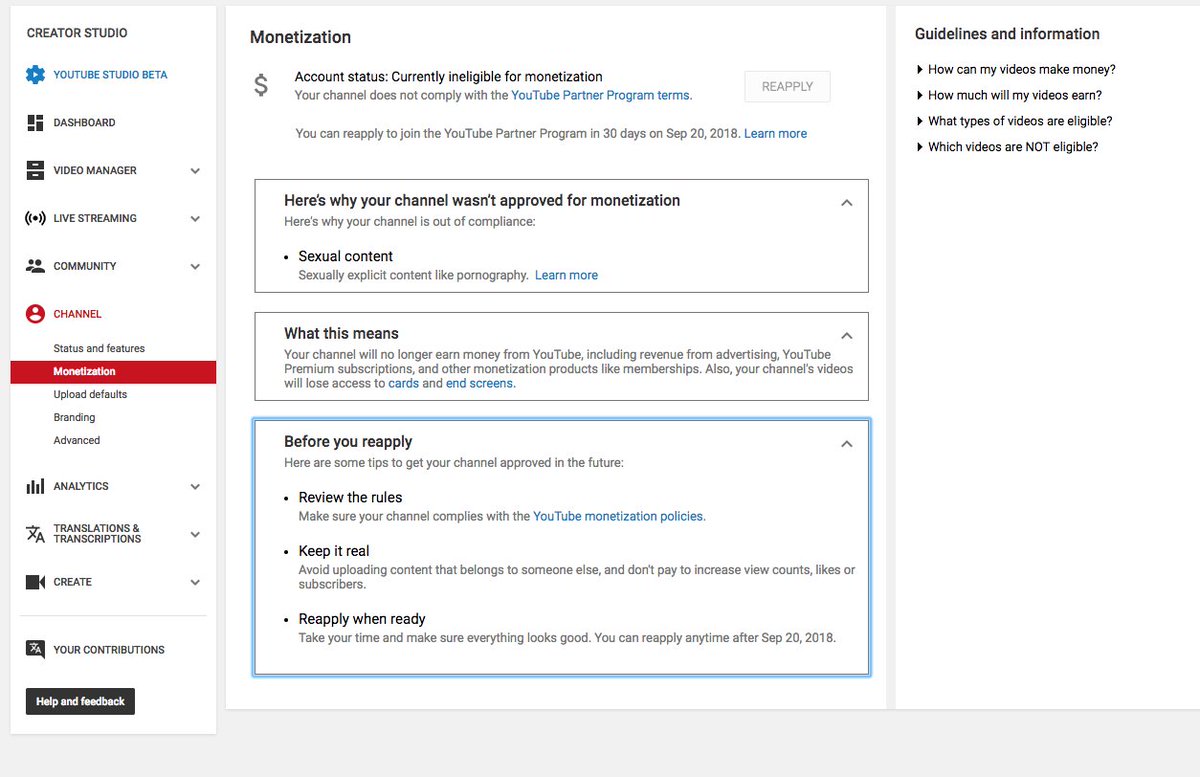Click the Channel section label

tap(77, 314)
